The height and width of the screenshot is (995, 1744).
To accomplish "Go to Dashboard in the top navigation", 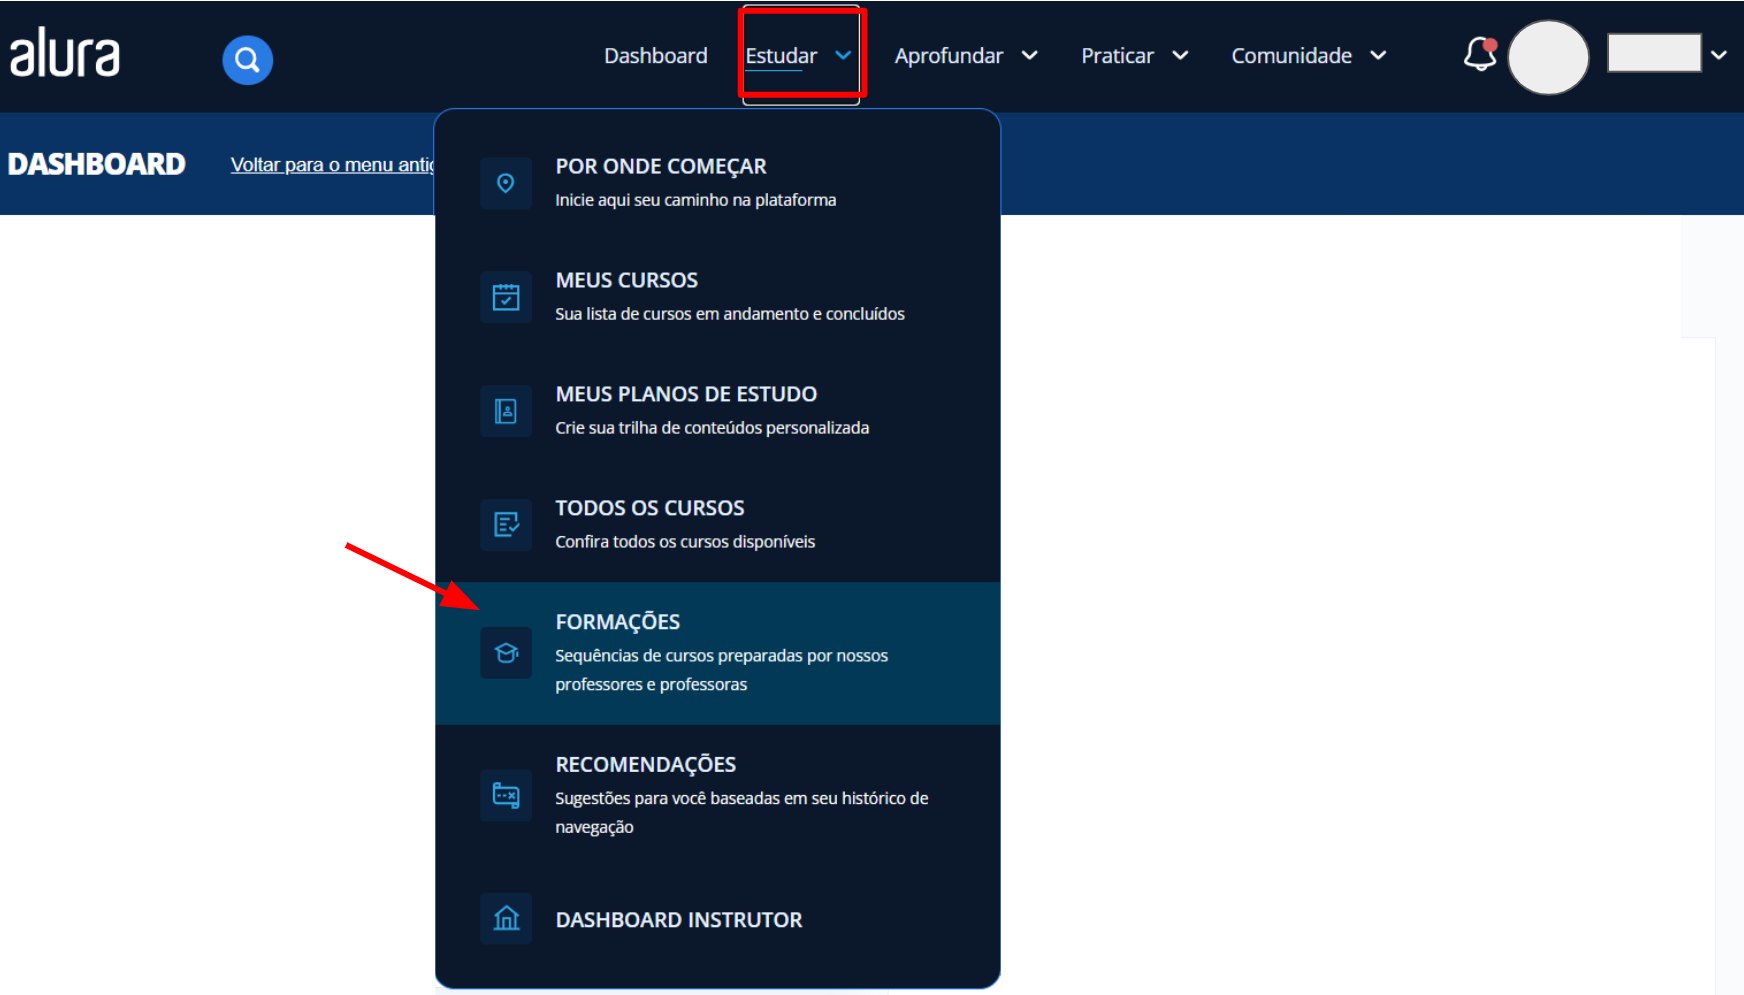I will click(x=655, y=56).
